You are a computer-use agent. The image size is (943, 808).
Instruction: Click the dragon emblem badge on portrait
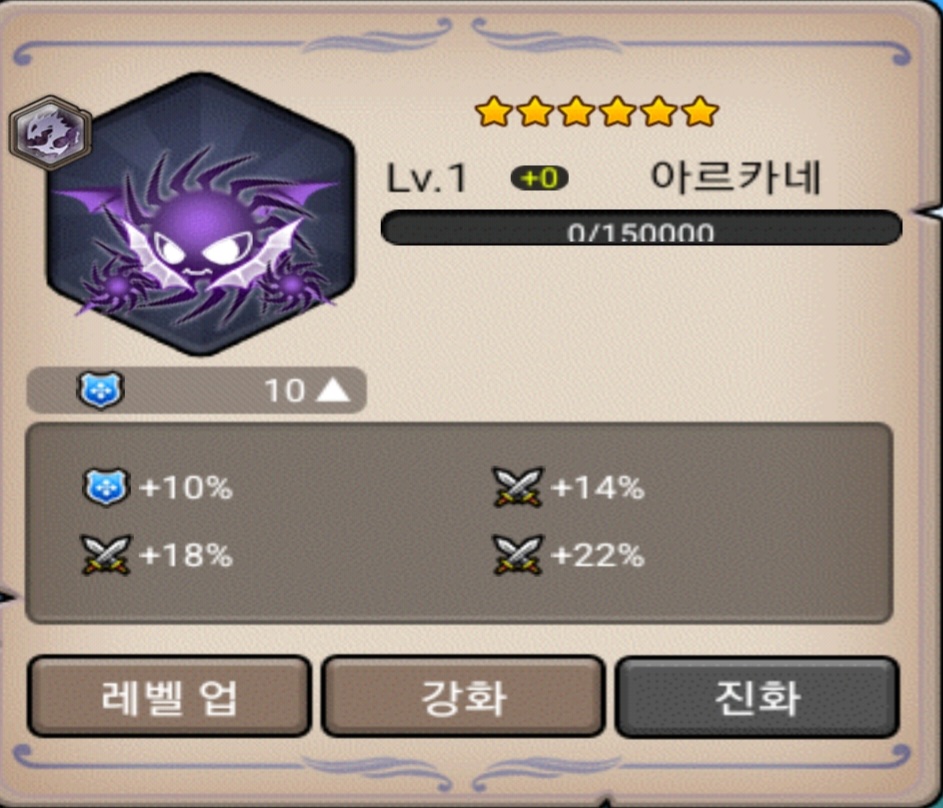tap(51, 132)
